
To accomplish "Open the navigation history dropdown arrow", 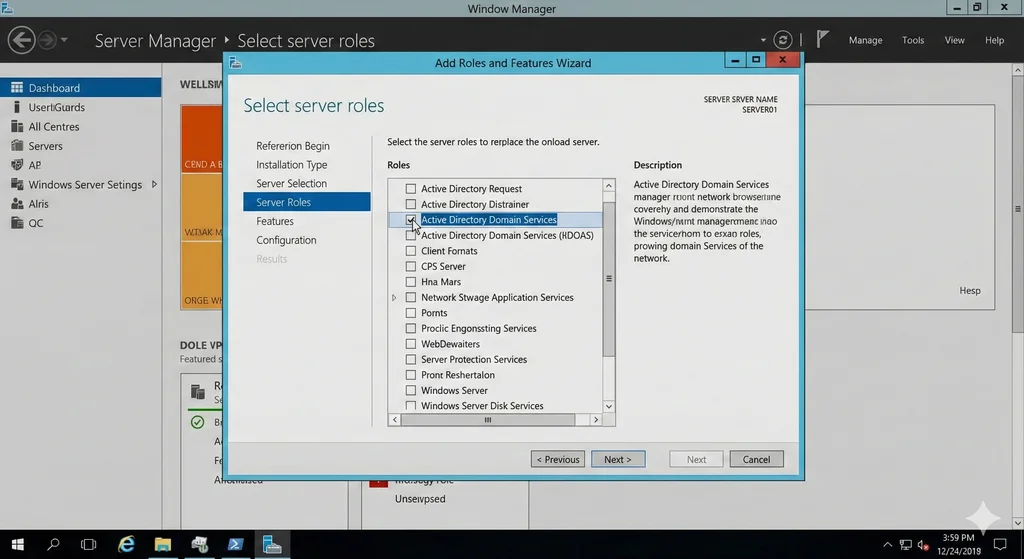I will coord(64,40).
